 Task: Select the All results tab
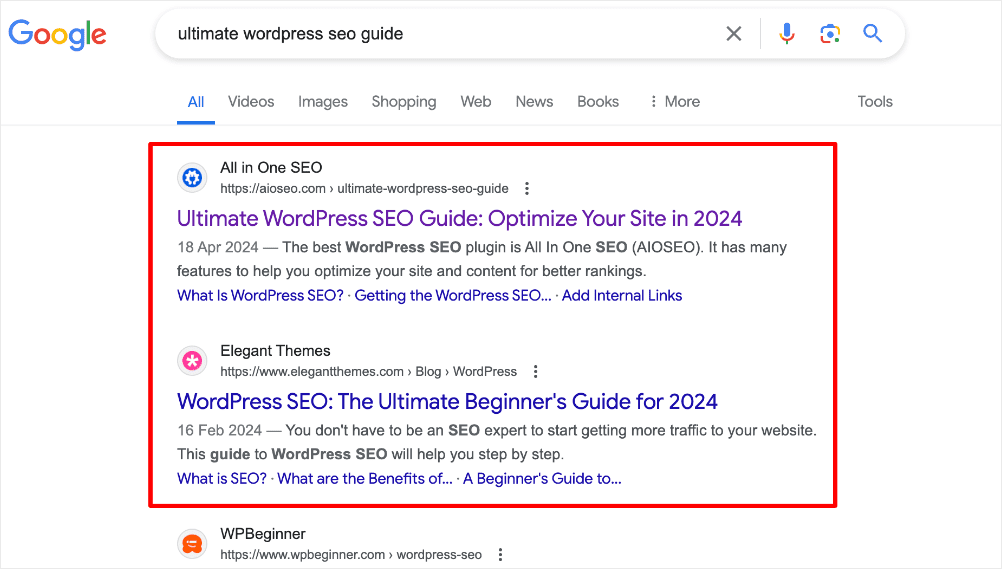196,102
